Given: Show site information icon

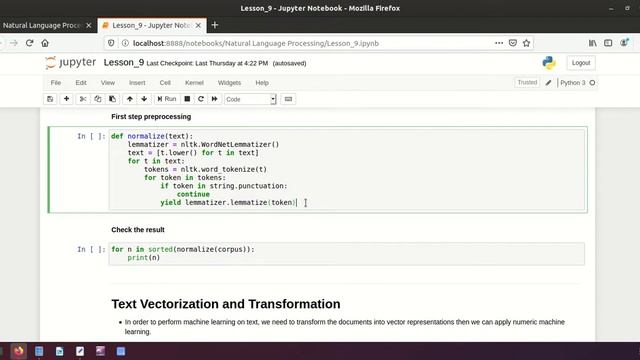Looking at the screenshot, I should click(x=125, y=43).
